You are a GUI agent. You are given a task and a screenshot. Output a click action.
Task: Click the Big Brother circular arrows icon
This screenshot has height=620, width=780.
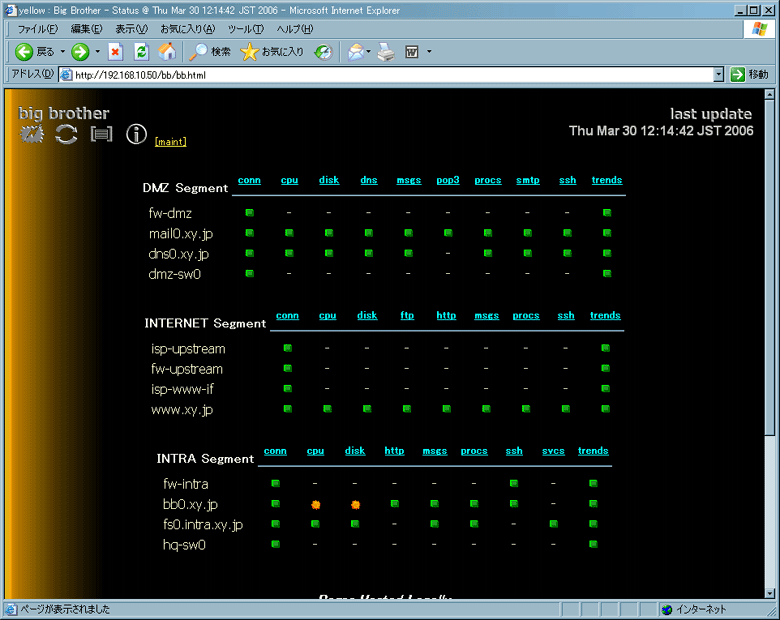[x=66, y=135]
